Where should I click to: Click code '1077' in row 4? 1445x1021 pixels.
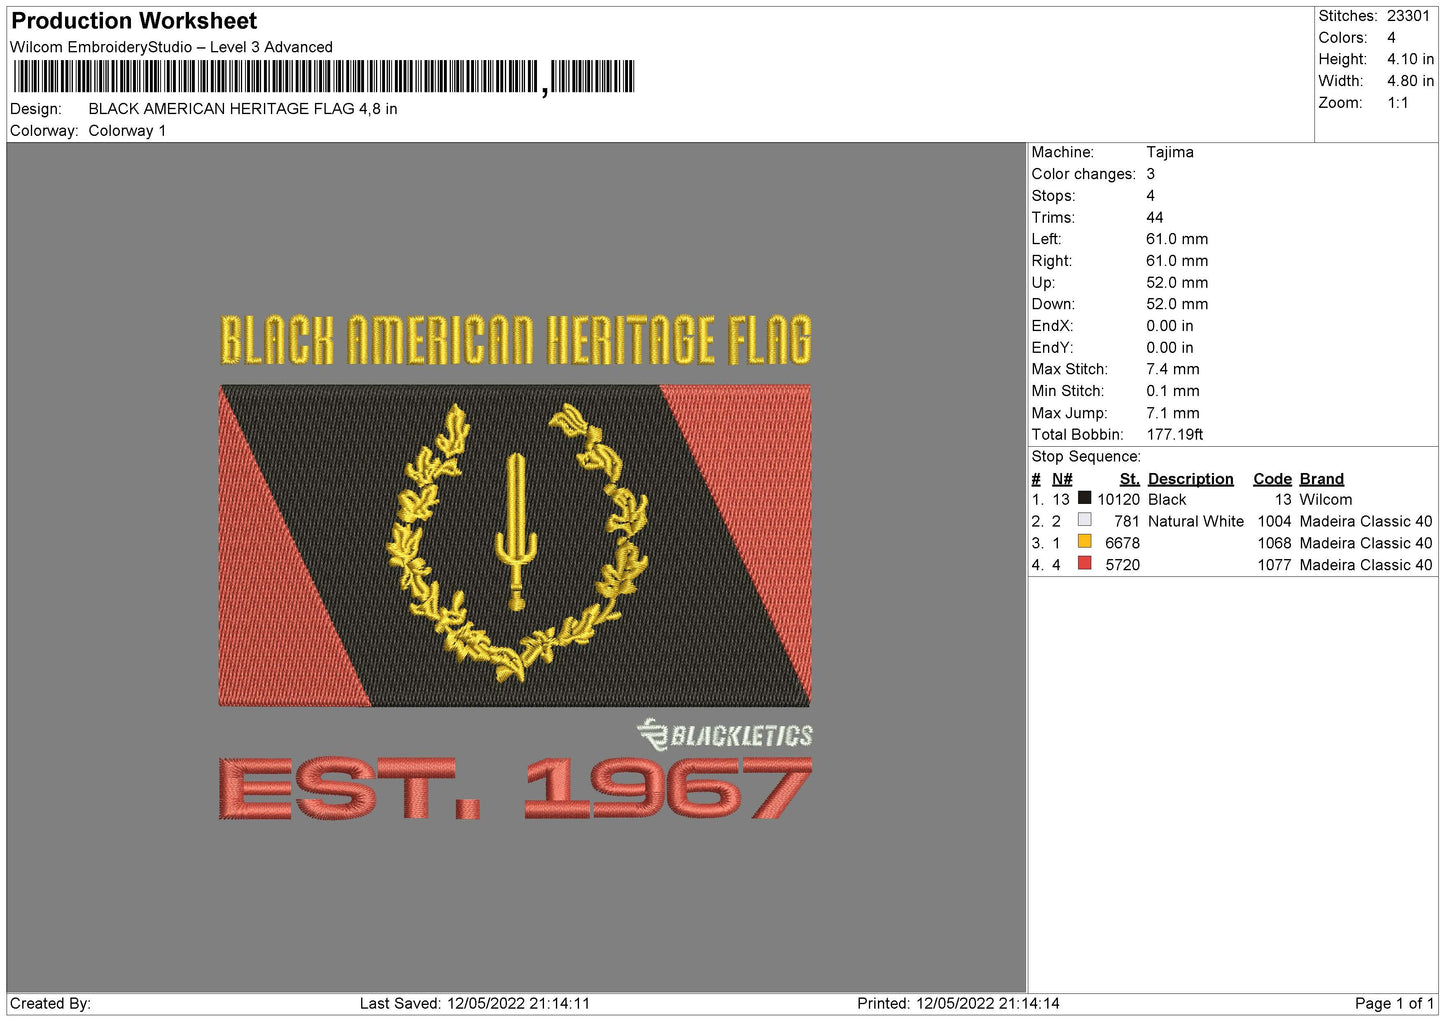1275,565
